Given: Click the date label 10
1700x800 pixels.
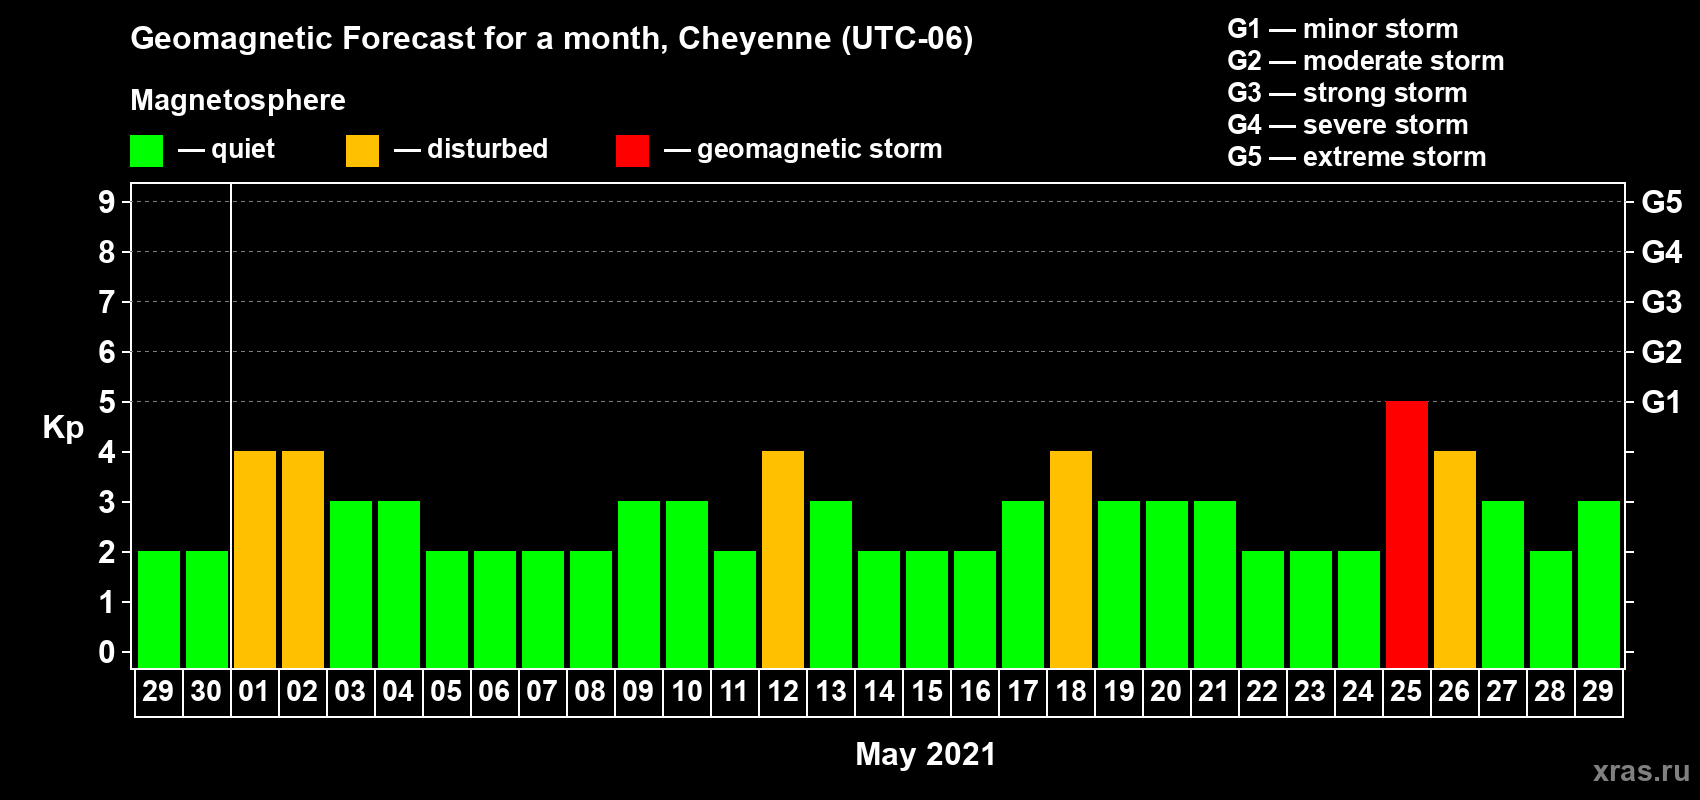Looking at the screenshot, I should coord(686,691).
